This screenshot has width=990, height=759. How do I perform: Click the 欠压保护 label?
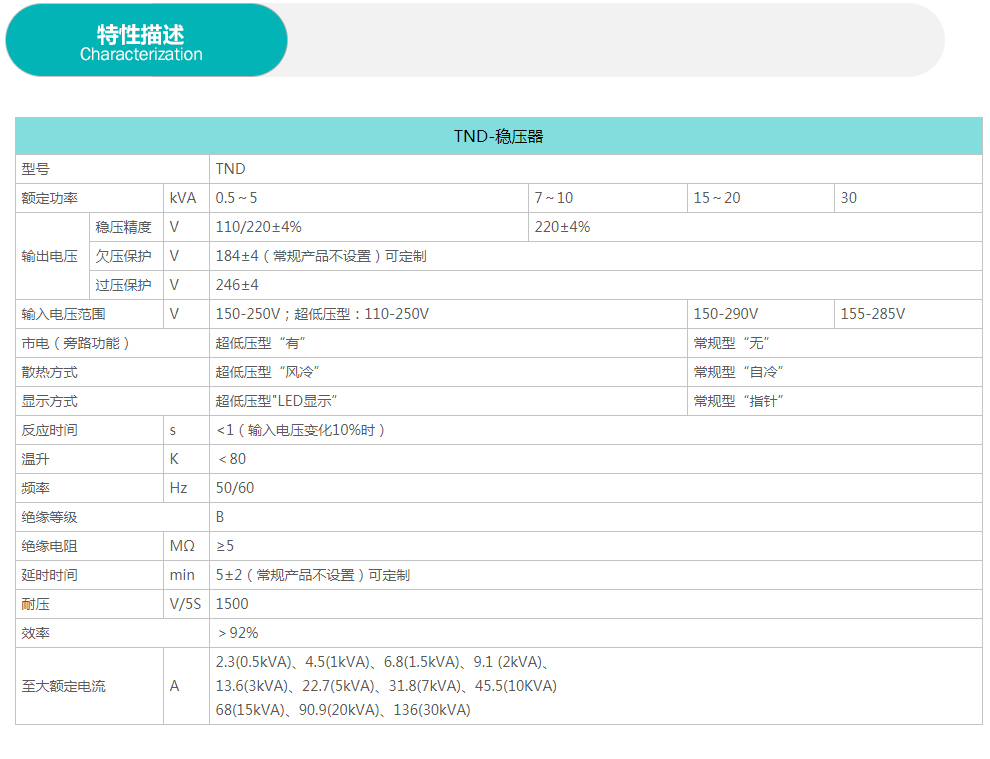click(123, 256)
